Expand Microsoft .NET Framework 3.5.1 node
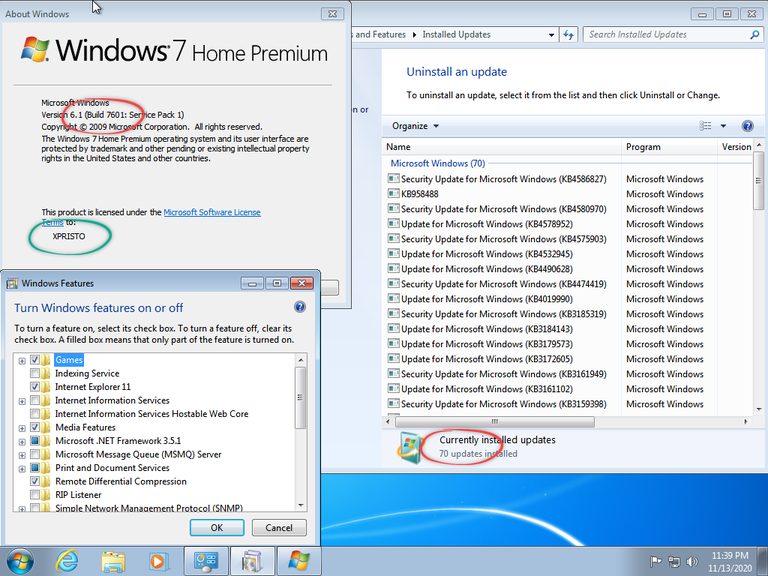Viewport: 768px width, 576px height. click(22, 442)
